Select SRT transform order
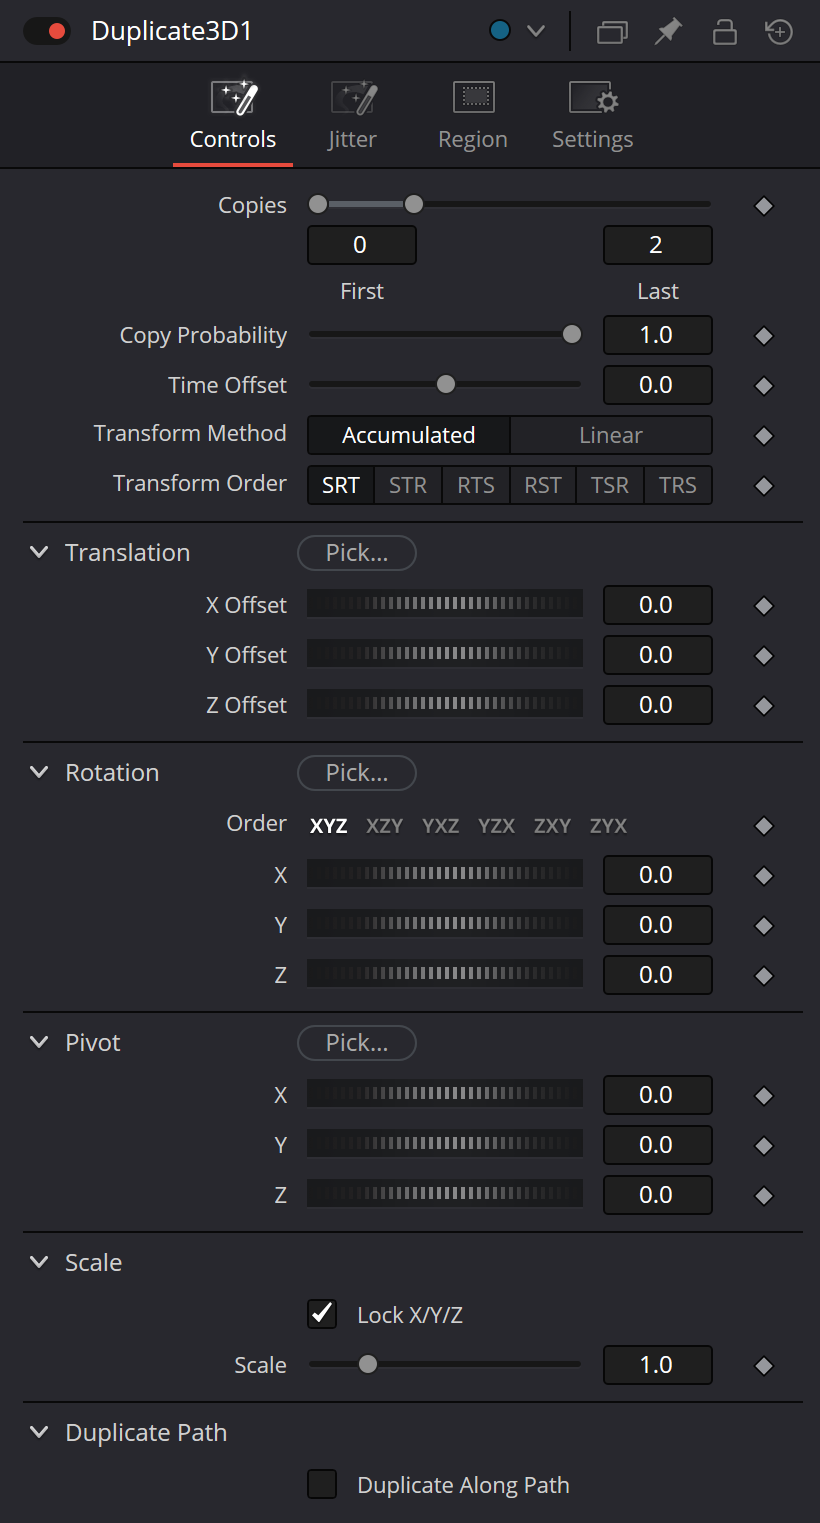 [341, 485]
